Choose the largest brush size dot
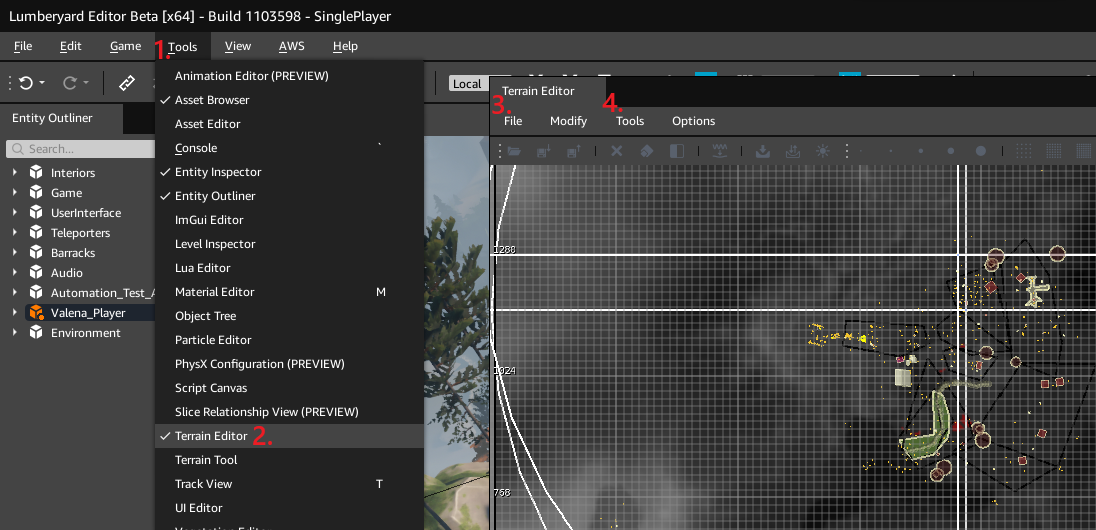 click(x=981, y=150)
